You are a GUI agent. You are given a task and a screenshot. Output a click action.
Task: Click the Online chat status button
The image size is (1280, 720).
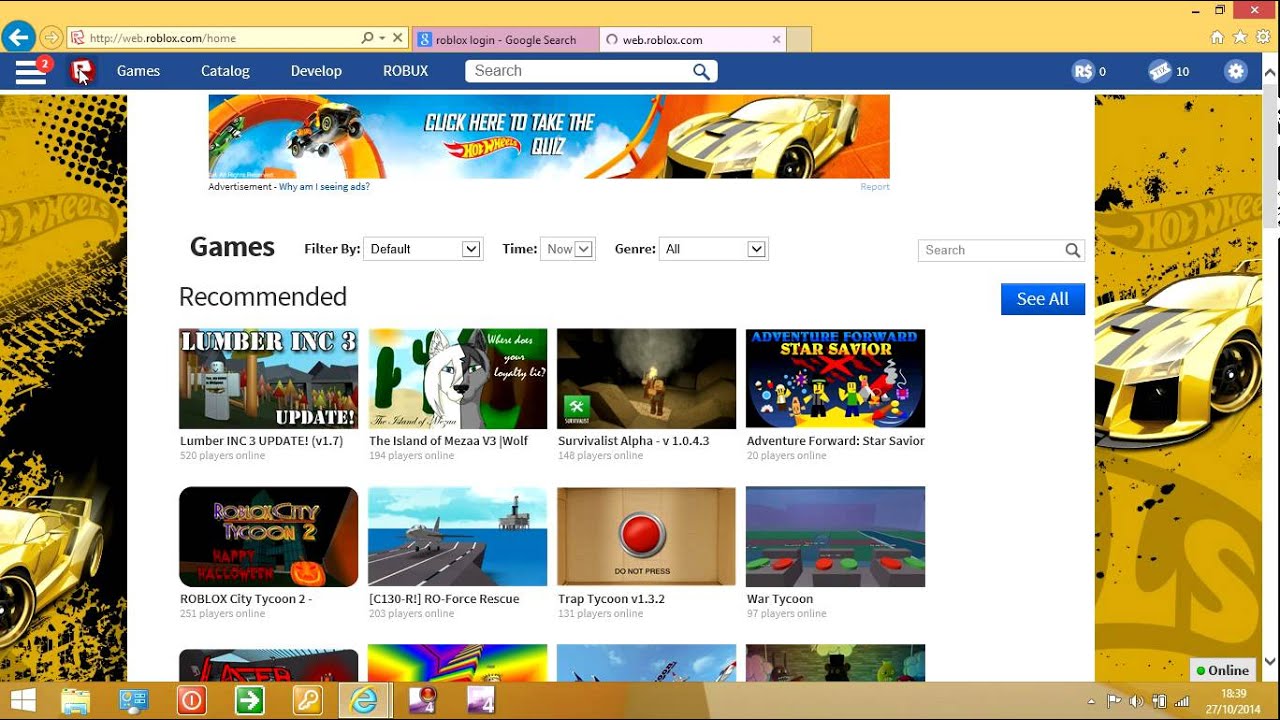[x=1222, y=670]
